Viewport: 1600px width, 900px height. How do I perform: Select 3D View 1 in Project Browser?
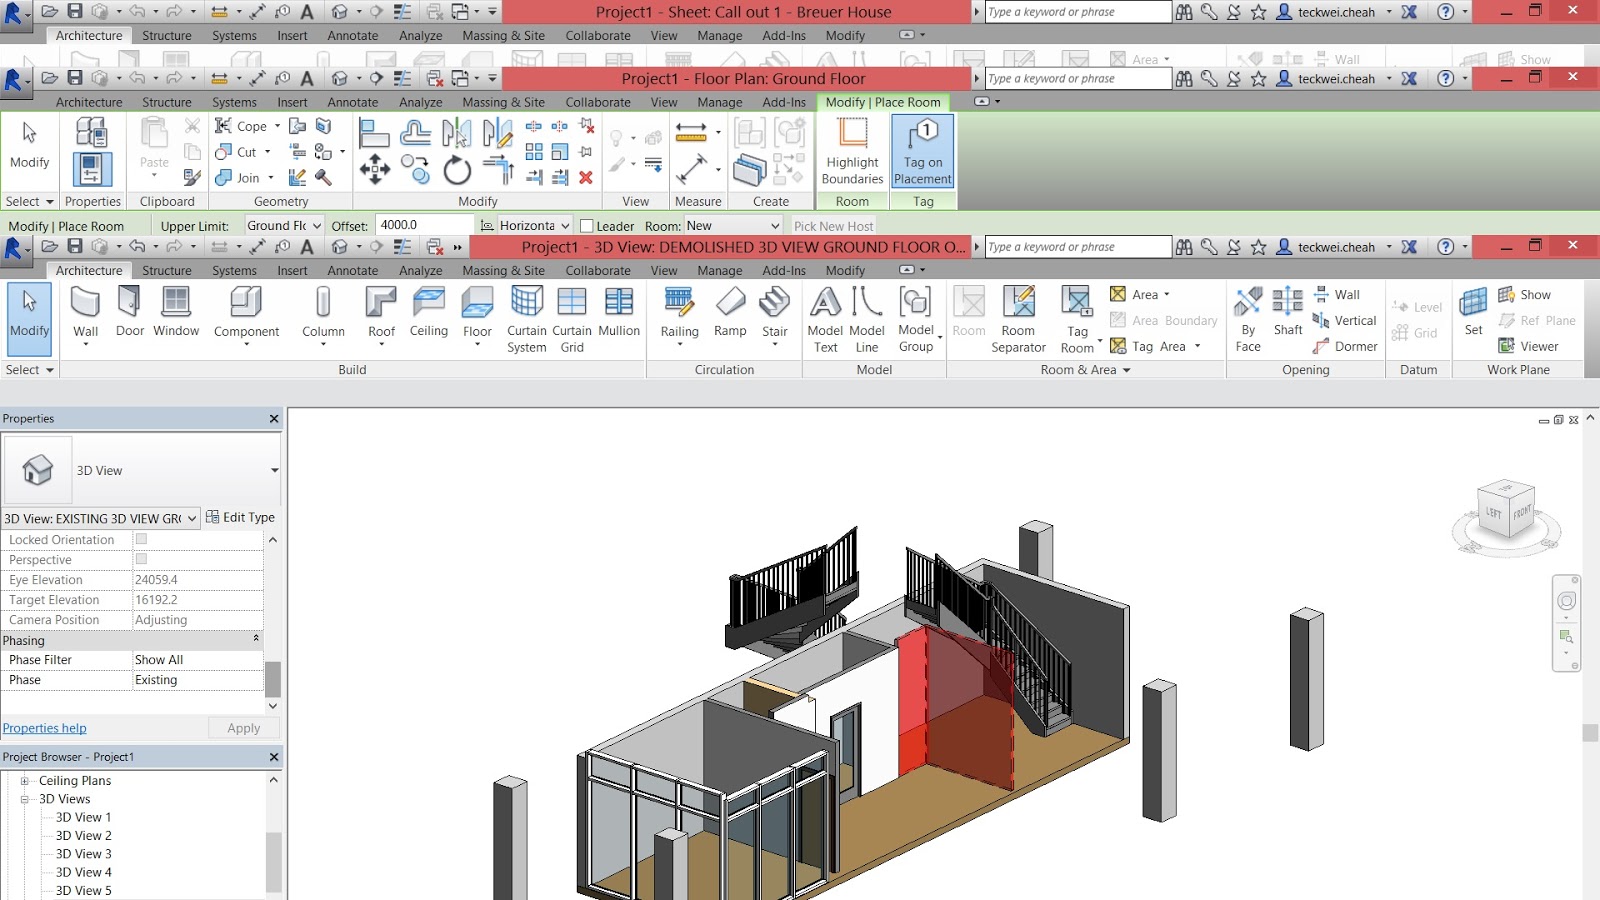83,817
